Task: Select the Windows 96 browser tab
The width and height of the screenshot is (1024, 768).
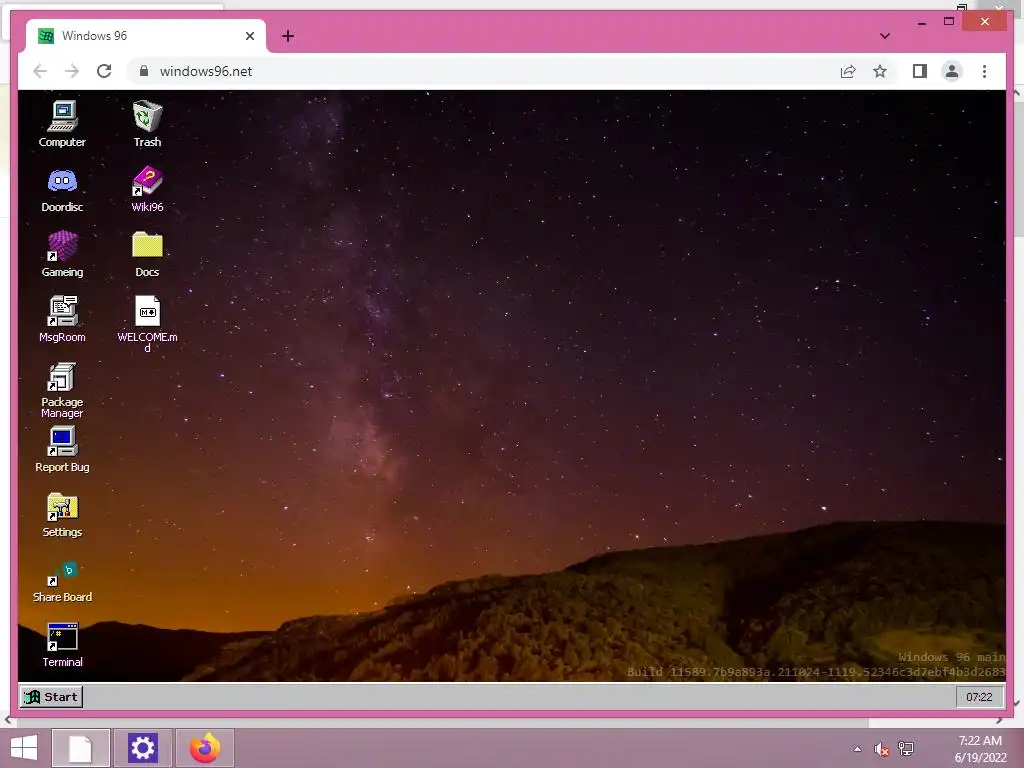Action: coord(146,36)
